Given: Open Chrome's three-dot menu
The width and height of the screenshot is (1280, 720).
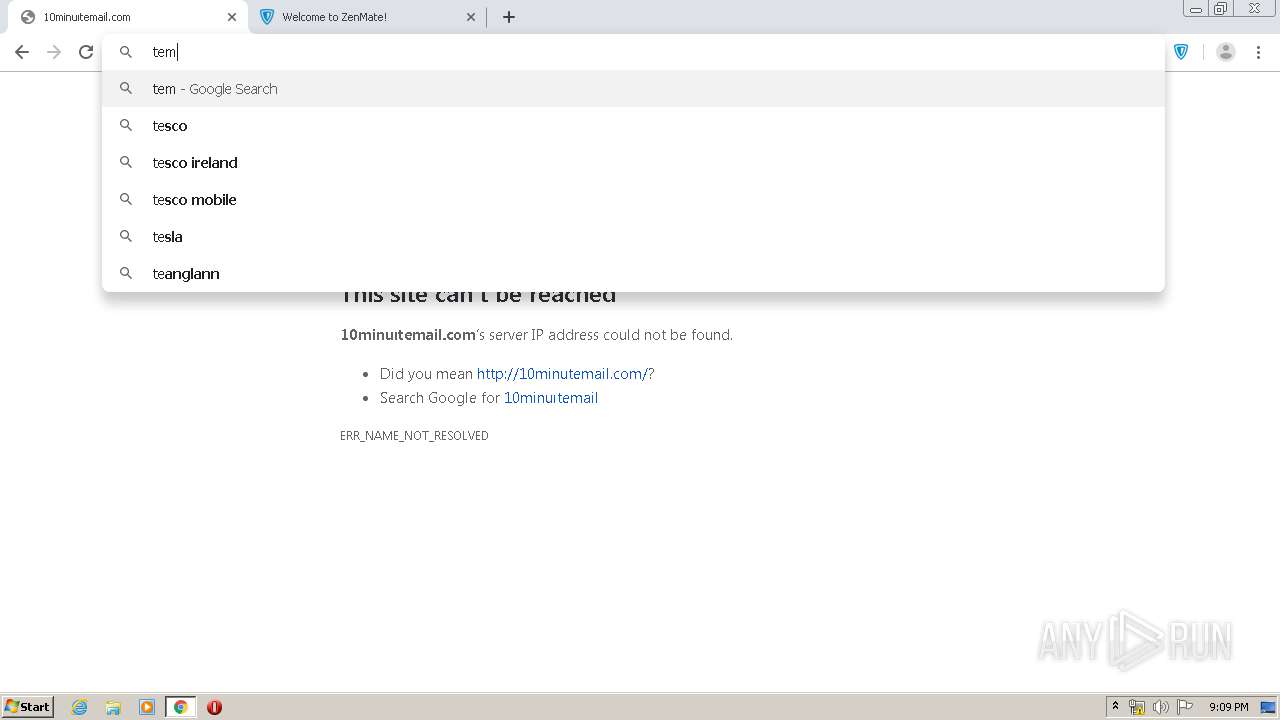Looking at the screenshot, I should 1258,52.
